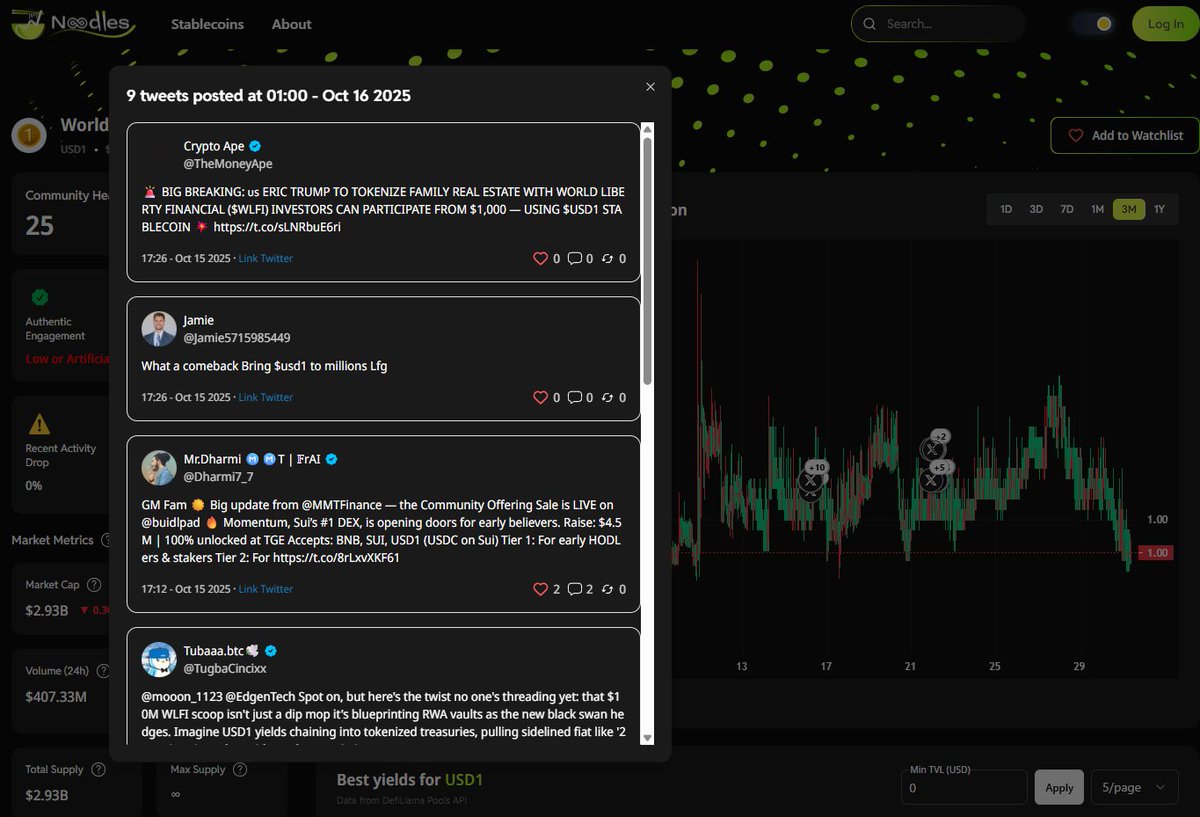Show Max Supply info tooltip icon
This screenshot has height=817, width=1200.
pyautogui.click(x=239, y=770)
